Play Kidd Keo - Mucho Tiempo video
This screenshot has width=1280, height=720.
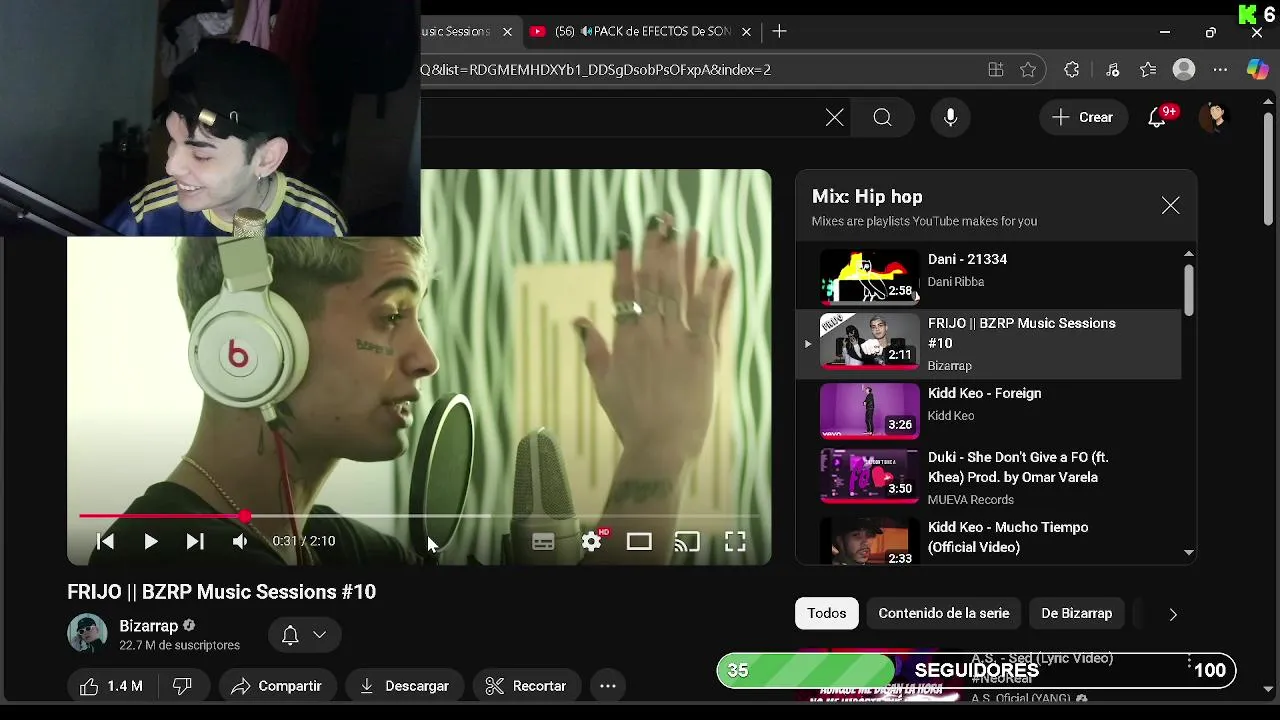pyautogui.click(x=988, y=540)
